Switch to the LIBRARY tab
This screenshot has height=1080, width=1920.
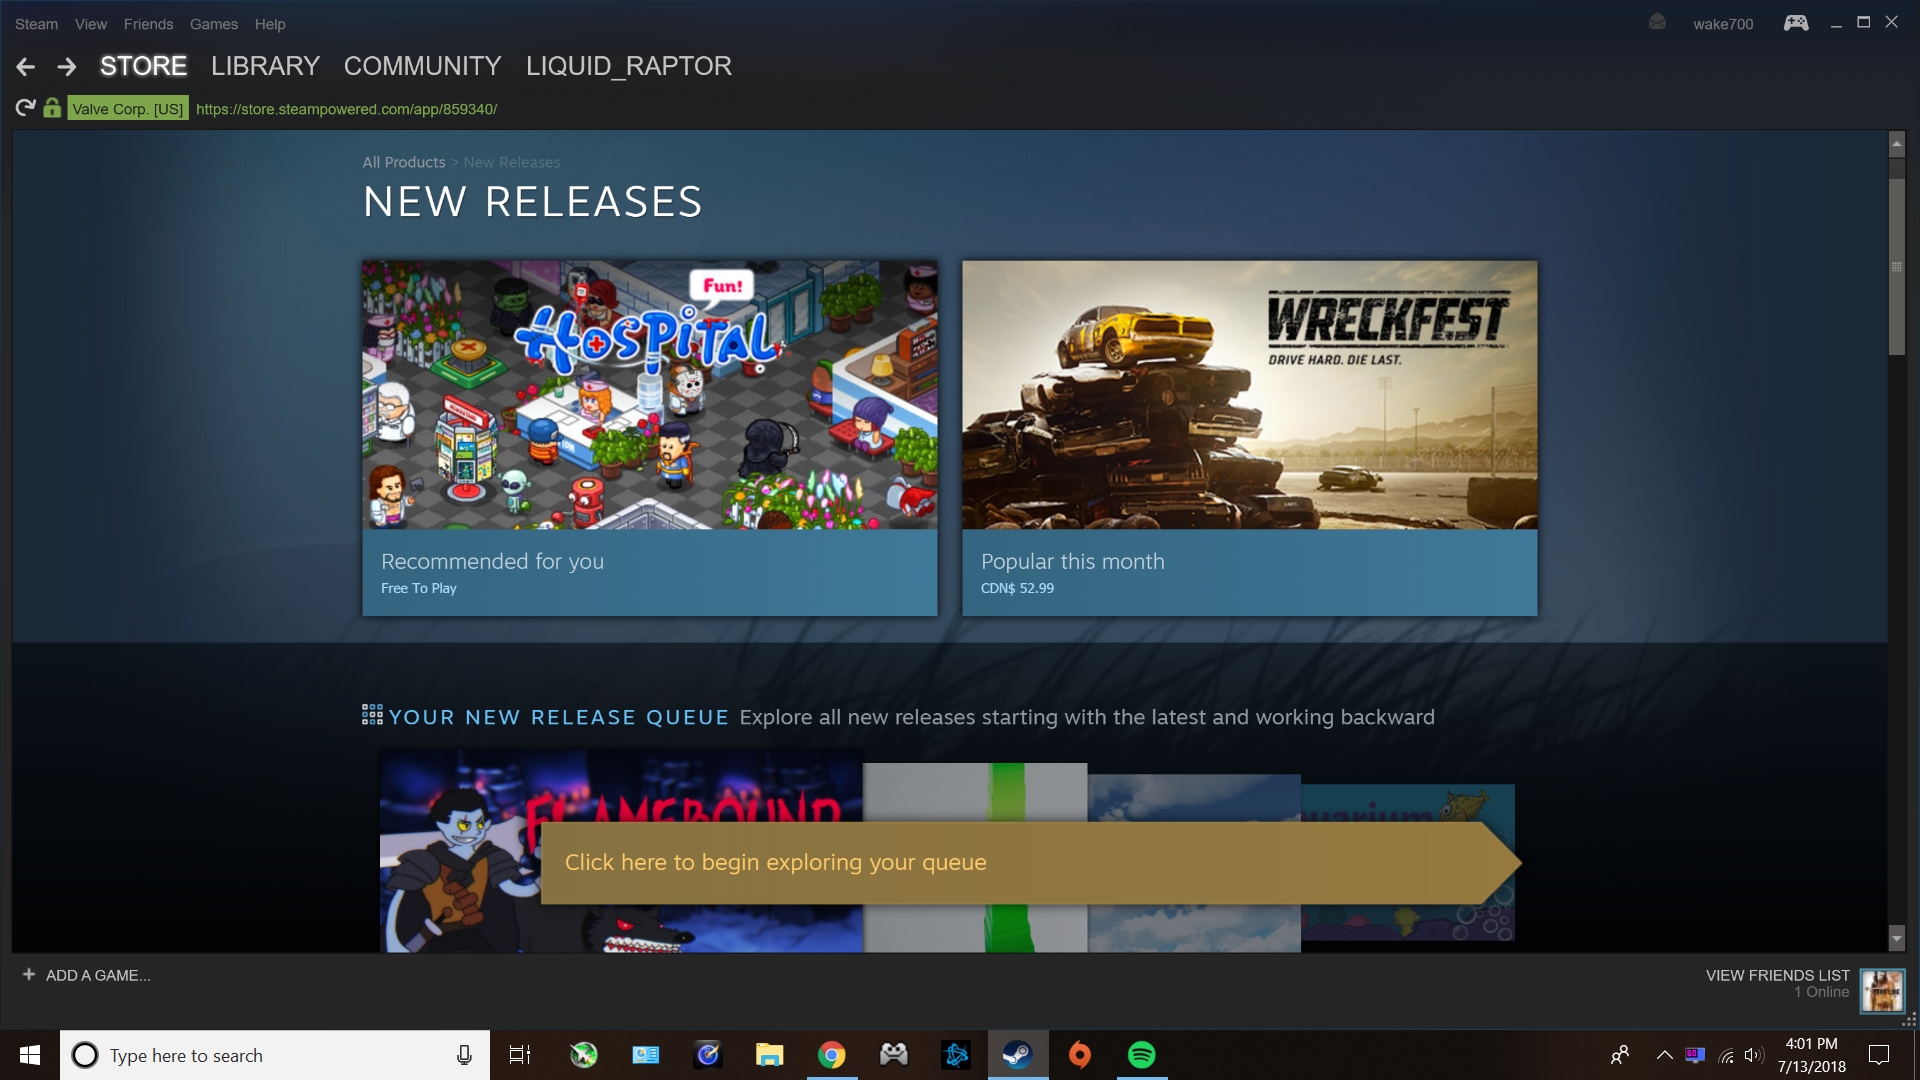pos(265,66)
